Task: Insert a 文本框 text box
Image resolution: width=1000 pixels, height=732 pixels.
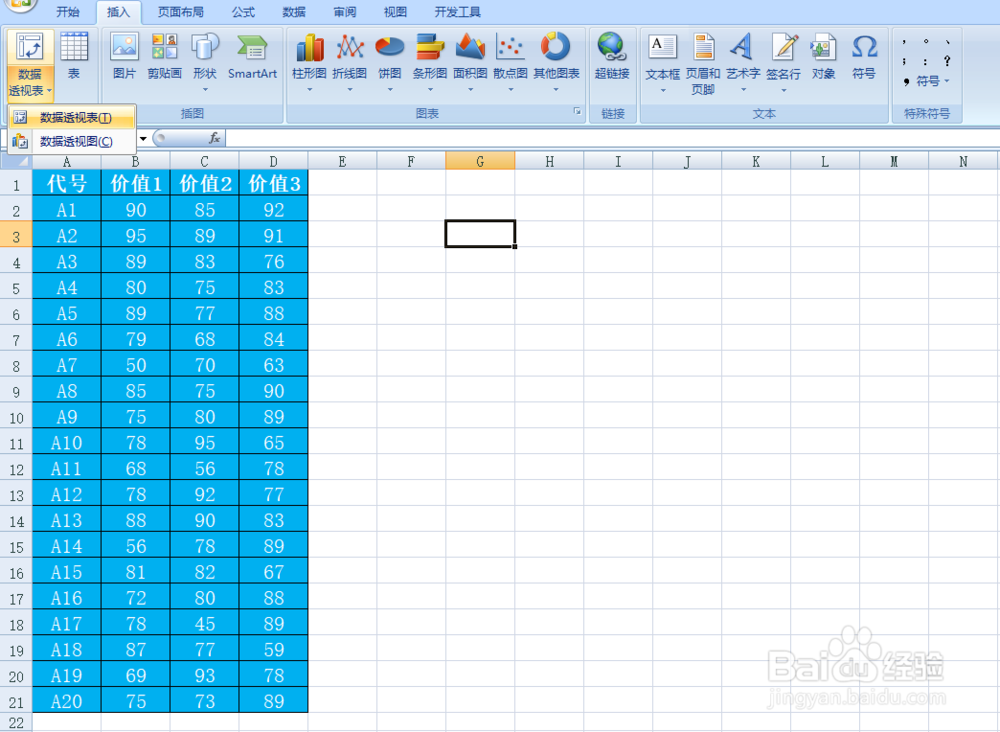Action: click(x=663, y=64)
